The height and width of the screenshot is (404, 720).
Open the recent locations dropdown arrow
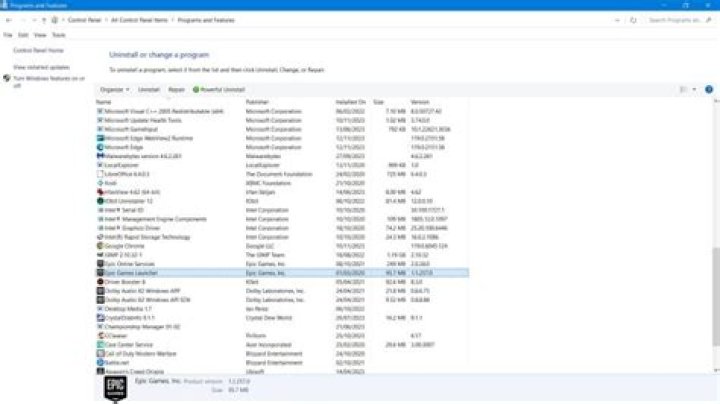tap(34, 20)
